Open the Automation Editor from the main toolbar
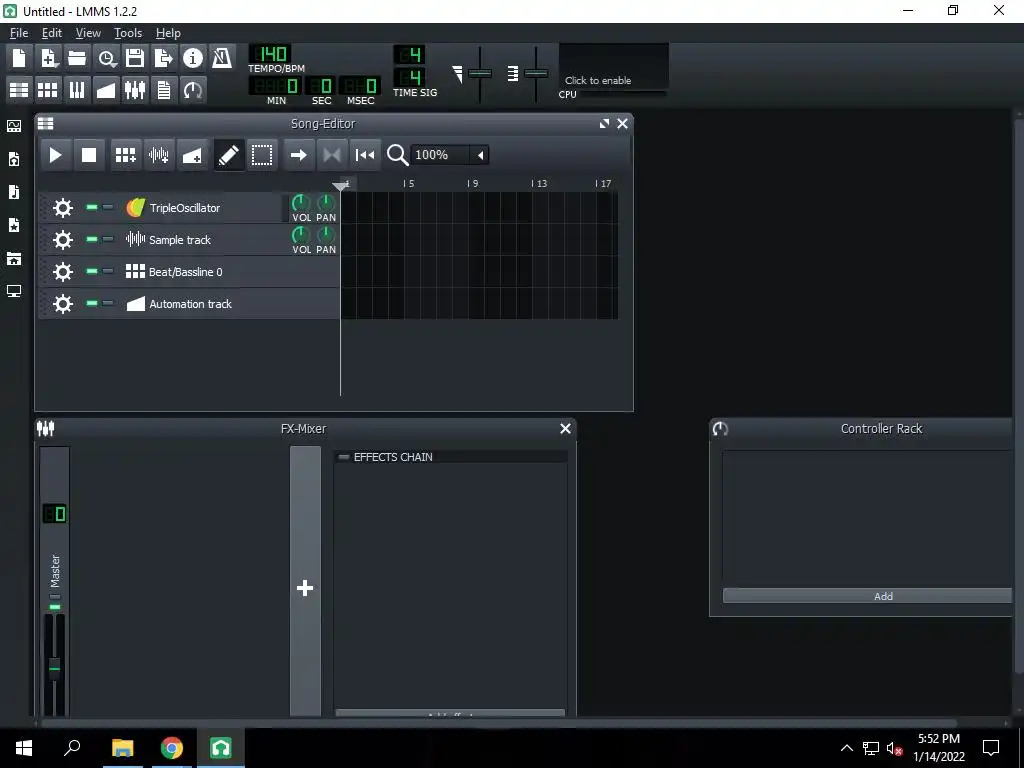The width and height of the screenshot is (1024, 768). pyautogui.click(x=106, y=89)
